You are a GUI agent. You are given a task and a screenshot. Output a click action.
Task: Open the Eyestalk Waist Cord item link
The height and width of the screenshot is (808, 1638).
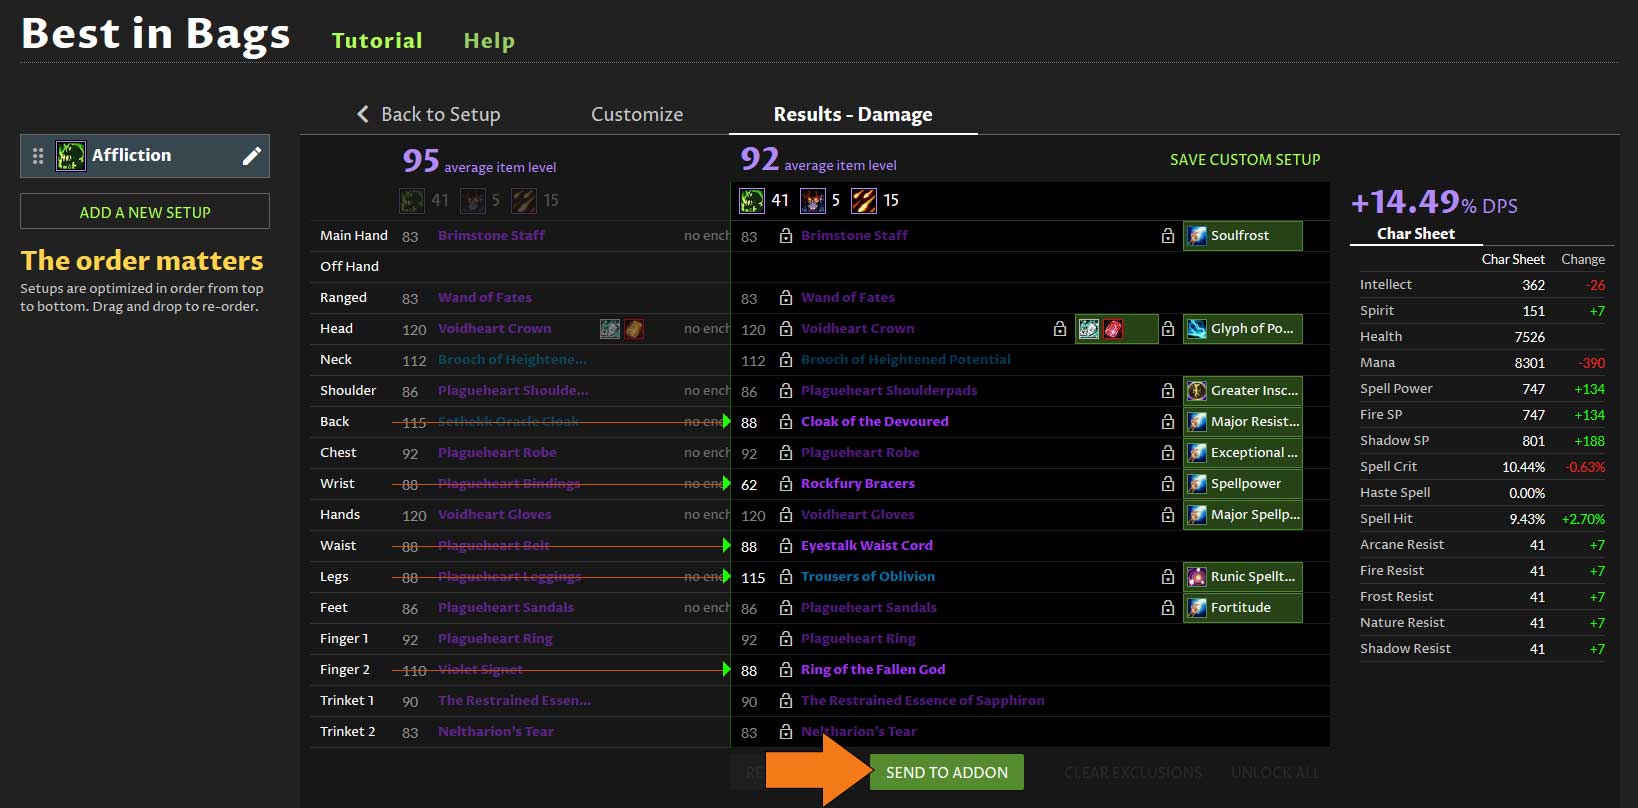click(867, 546)
